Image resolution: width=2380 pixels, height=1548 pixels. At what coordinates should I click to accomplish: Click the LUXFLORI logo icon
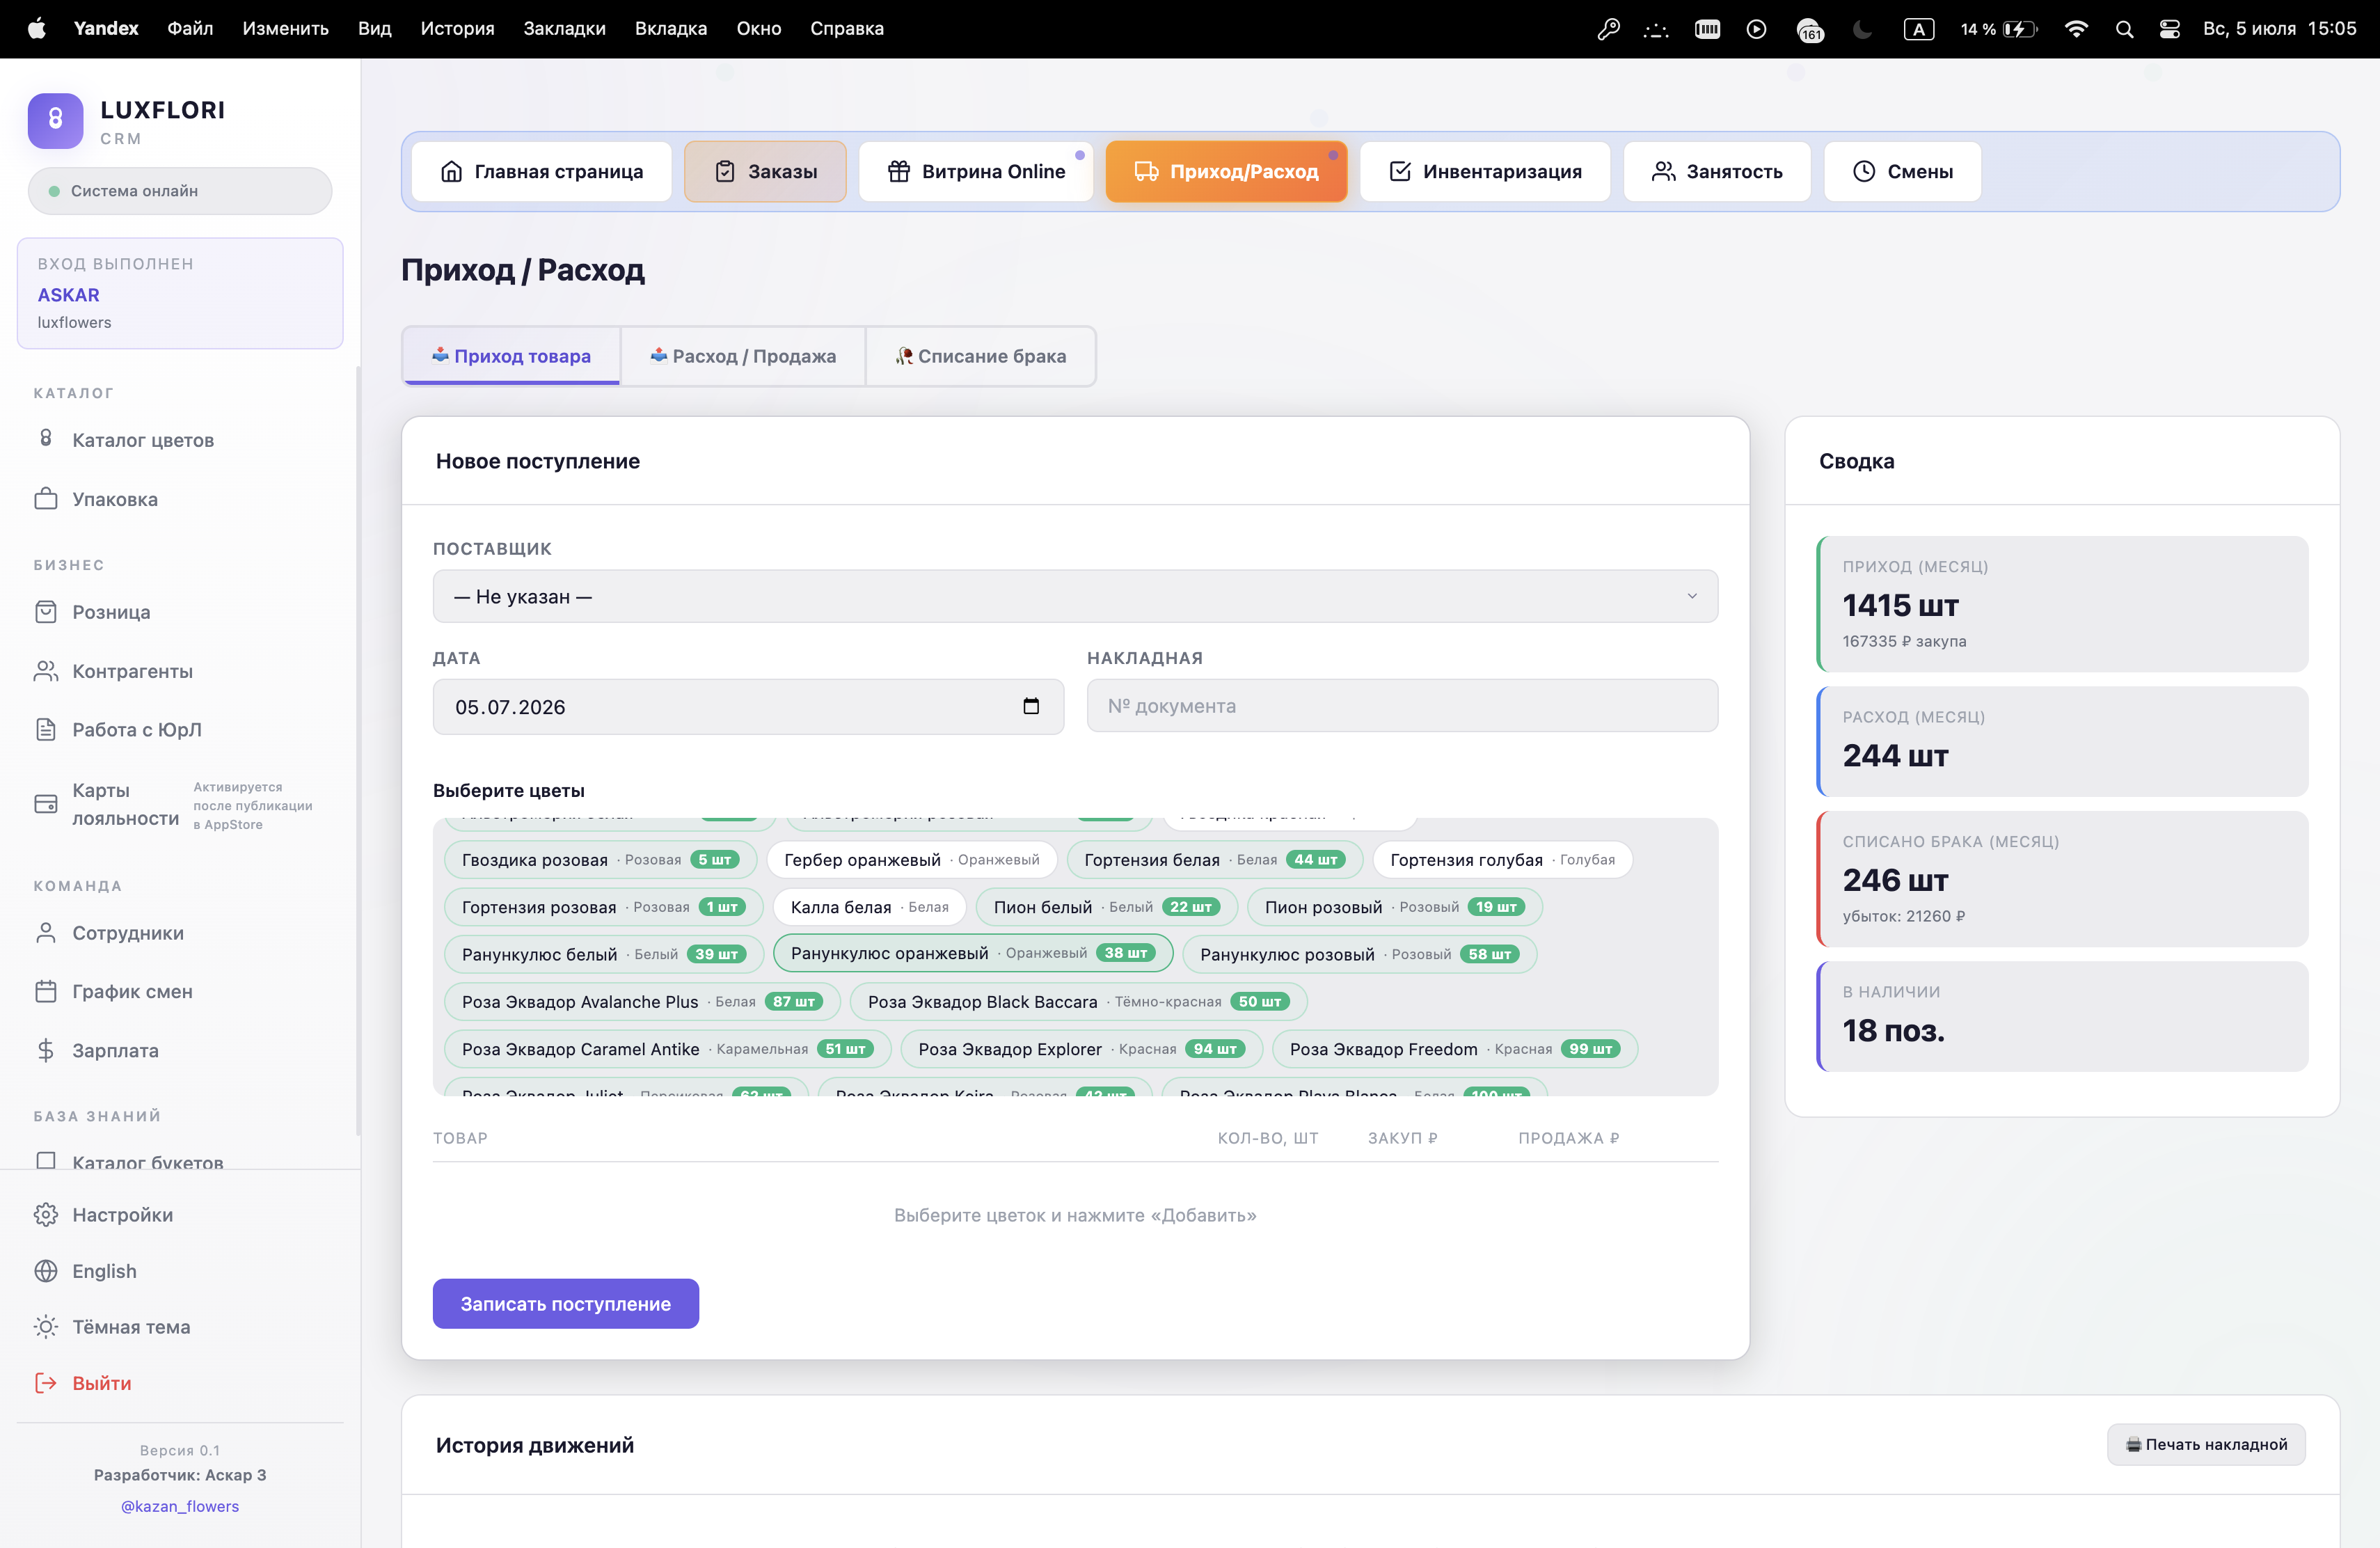click(x=55, y=121)
